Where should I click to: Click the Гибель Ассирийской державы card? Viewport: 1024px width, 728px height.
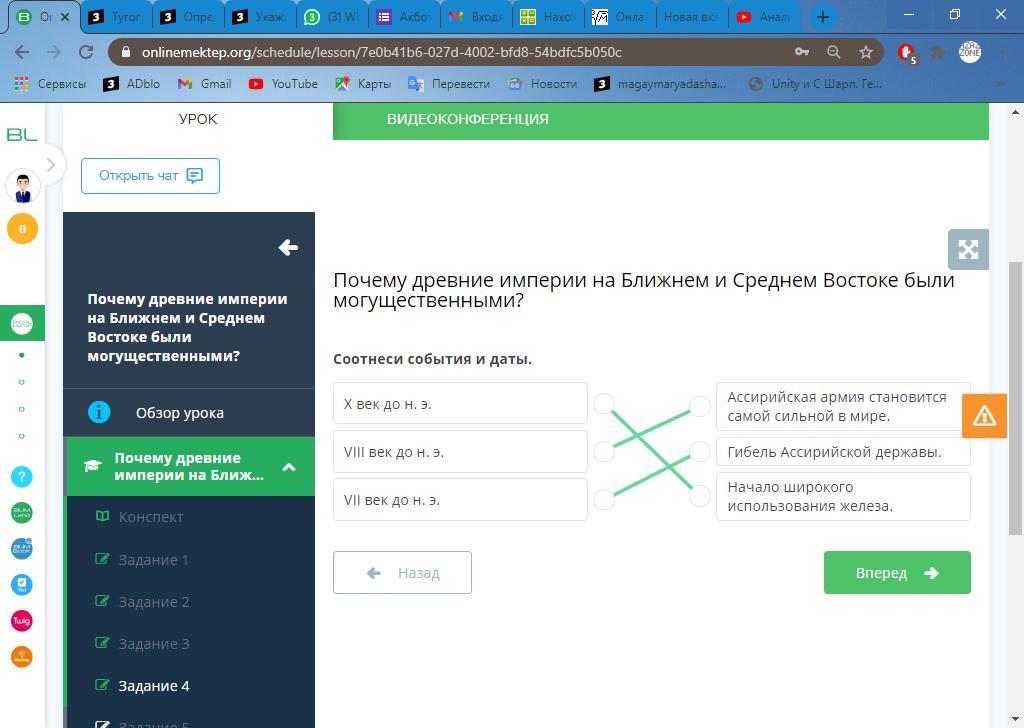pyautogui.click(x=843, y=451)
